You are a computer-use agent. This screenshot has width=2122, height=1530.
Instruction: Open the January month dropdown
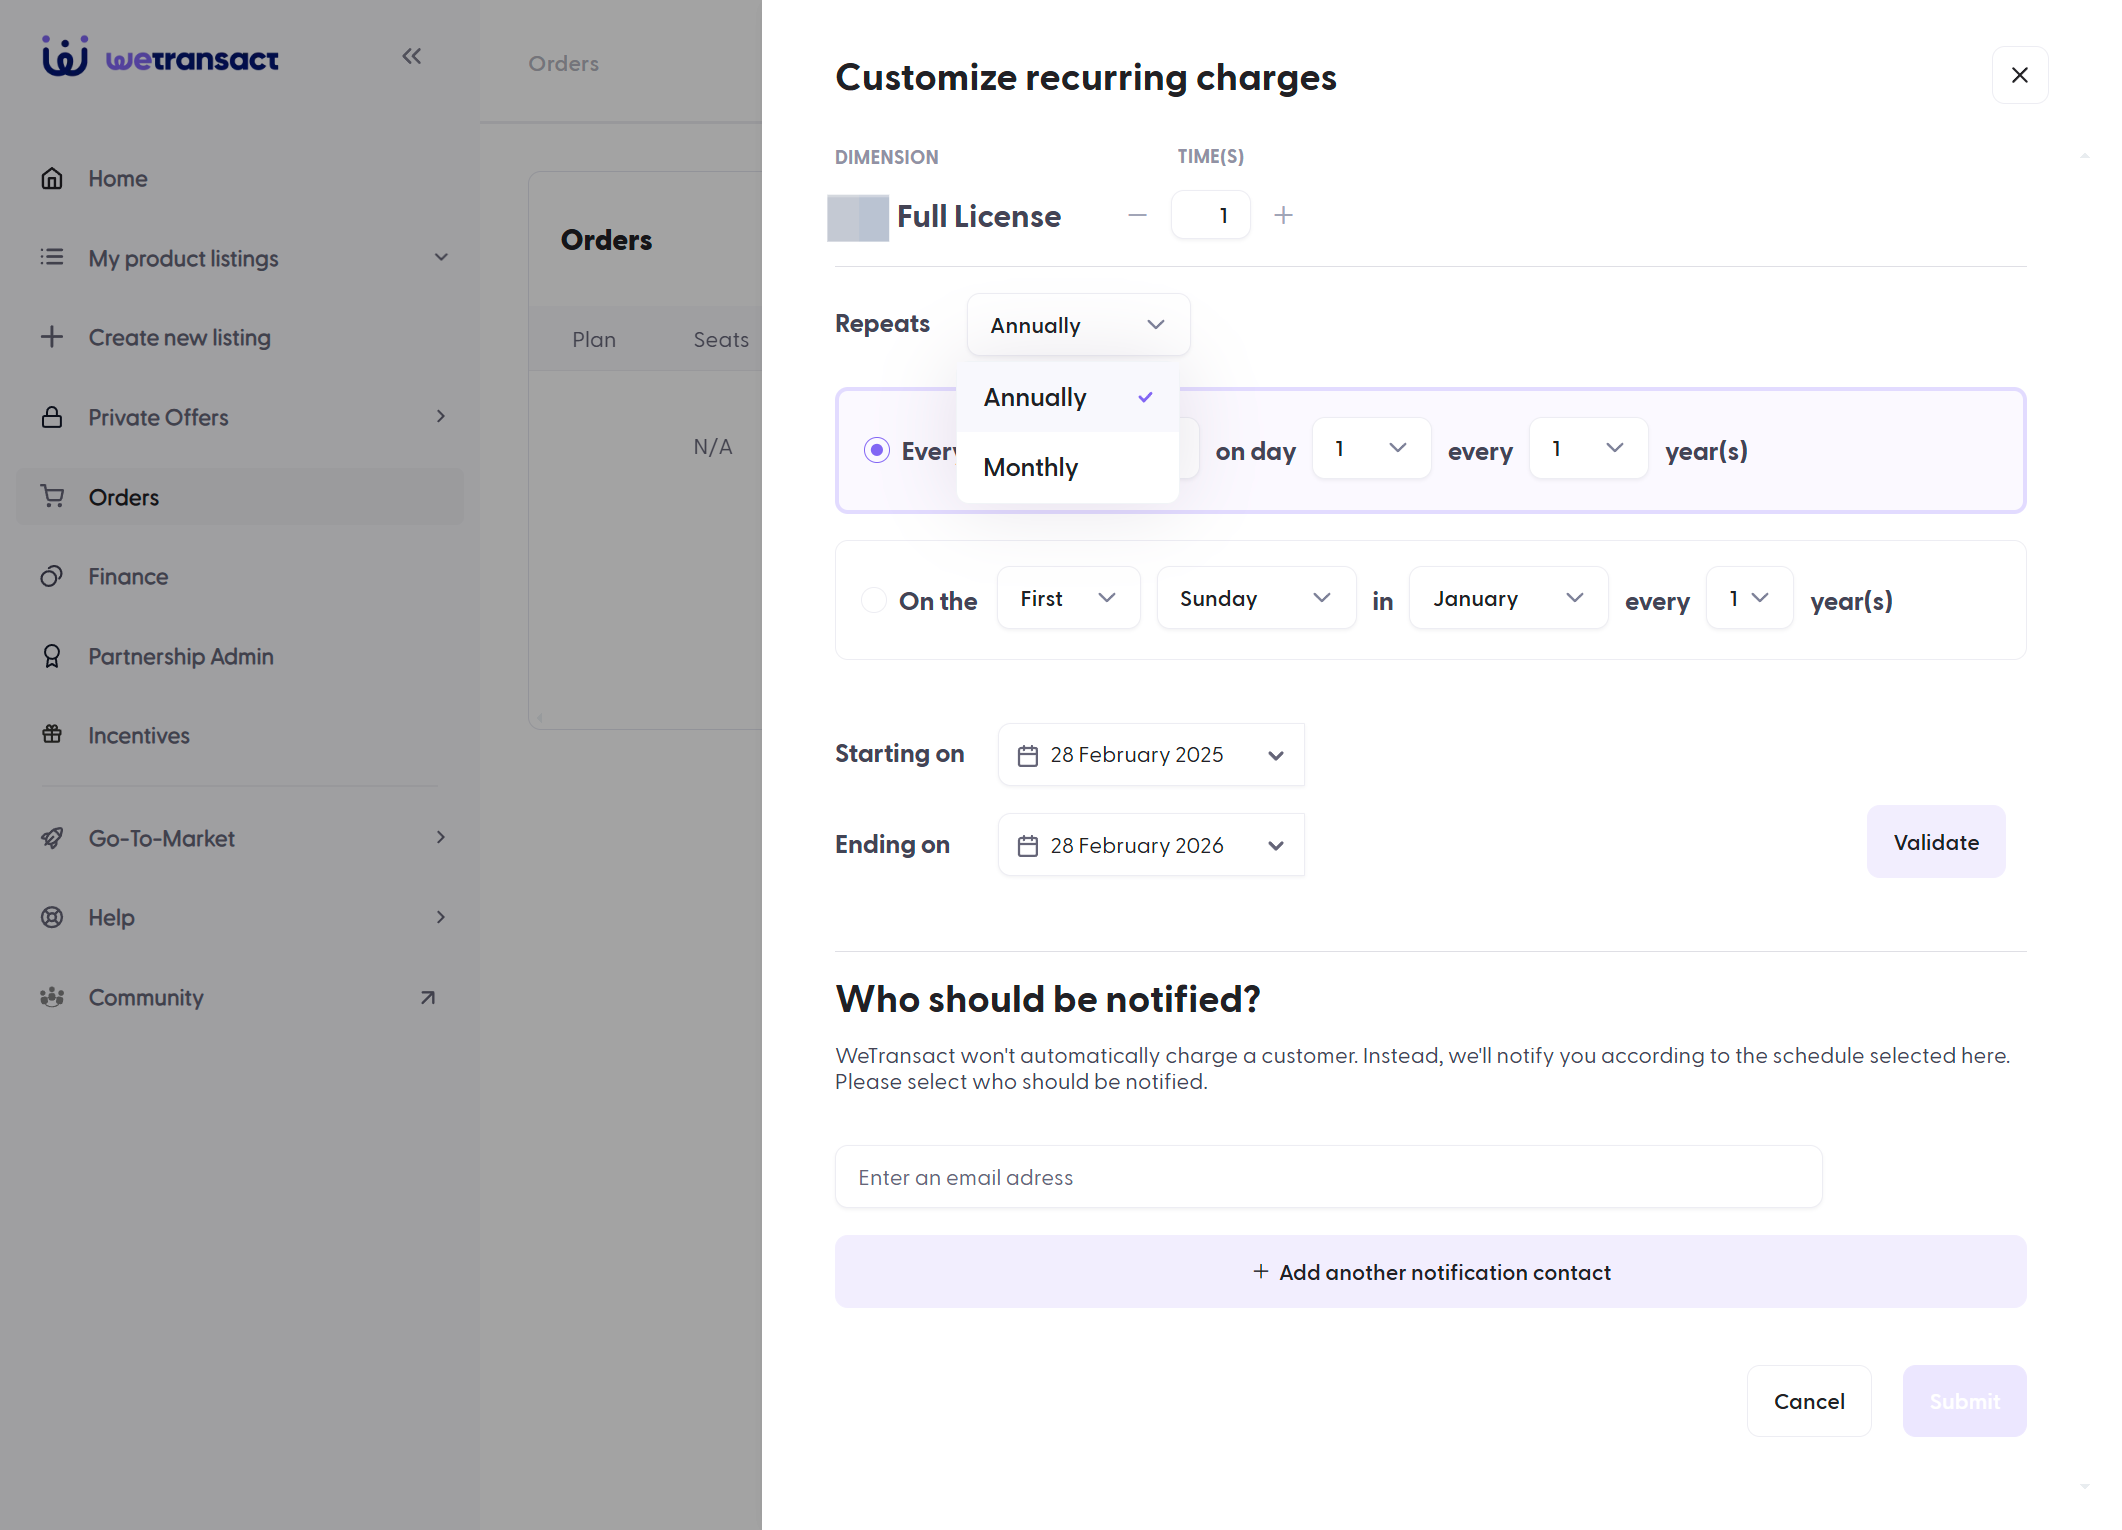tap(1508, 598)
